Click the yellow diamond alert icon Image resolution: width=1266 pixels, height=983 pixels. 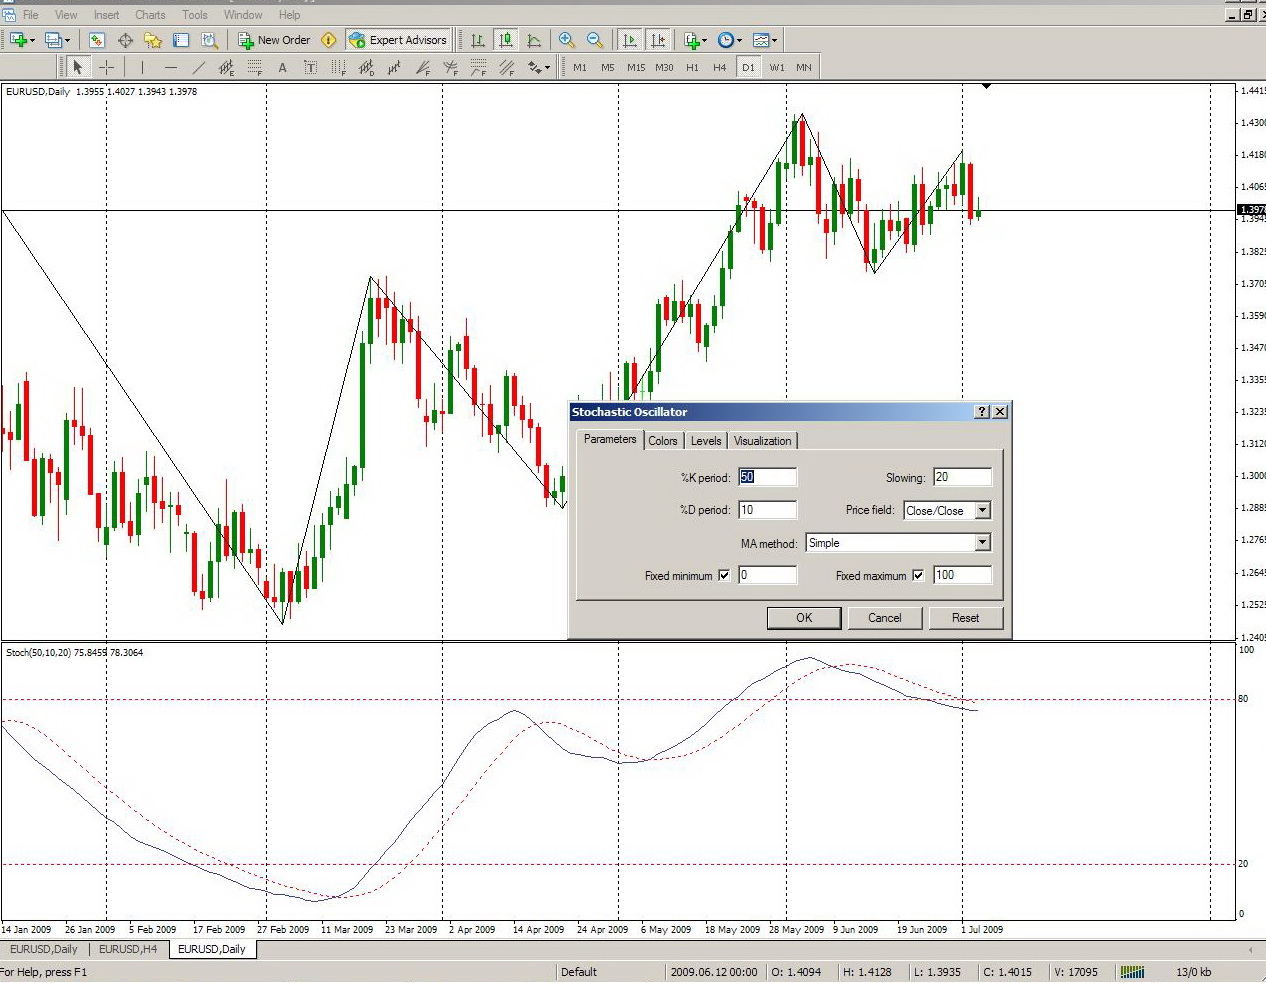tap(328, 40)
